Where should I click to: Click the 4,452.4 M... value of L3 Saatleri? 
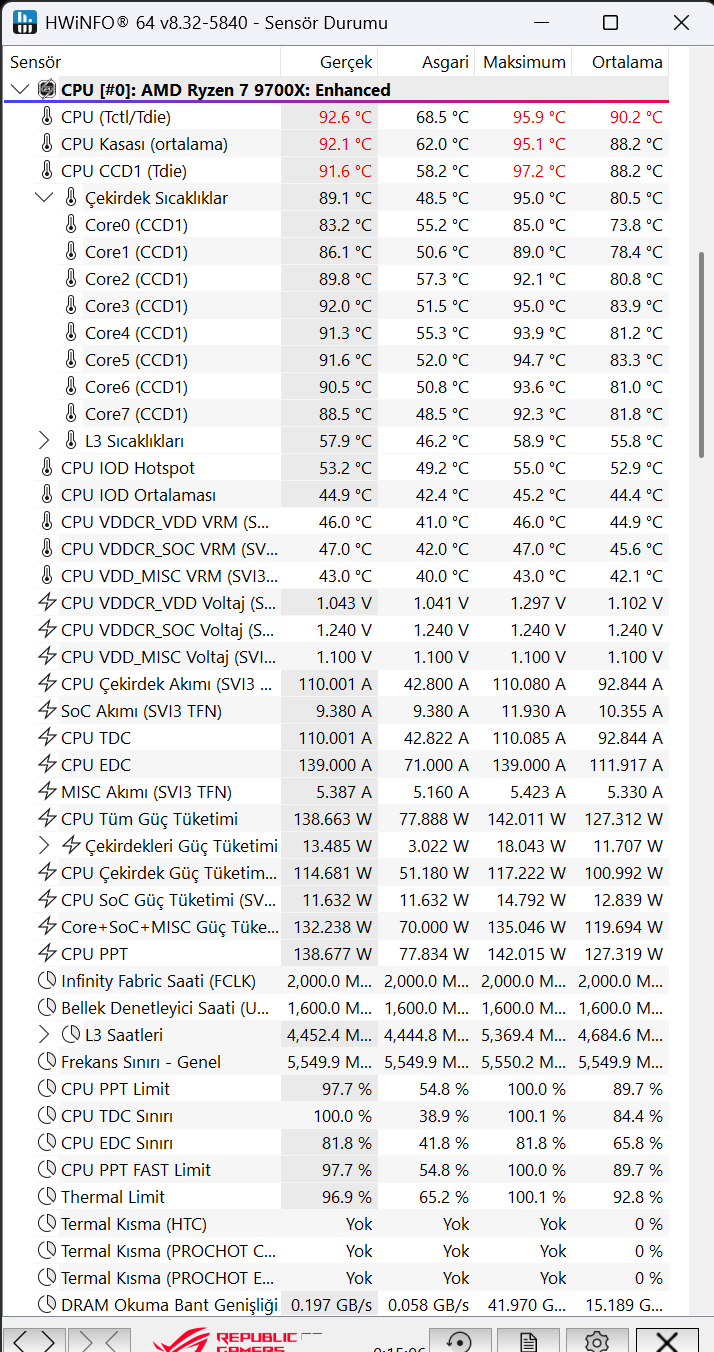(331, 1035)
